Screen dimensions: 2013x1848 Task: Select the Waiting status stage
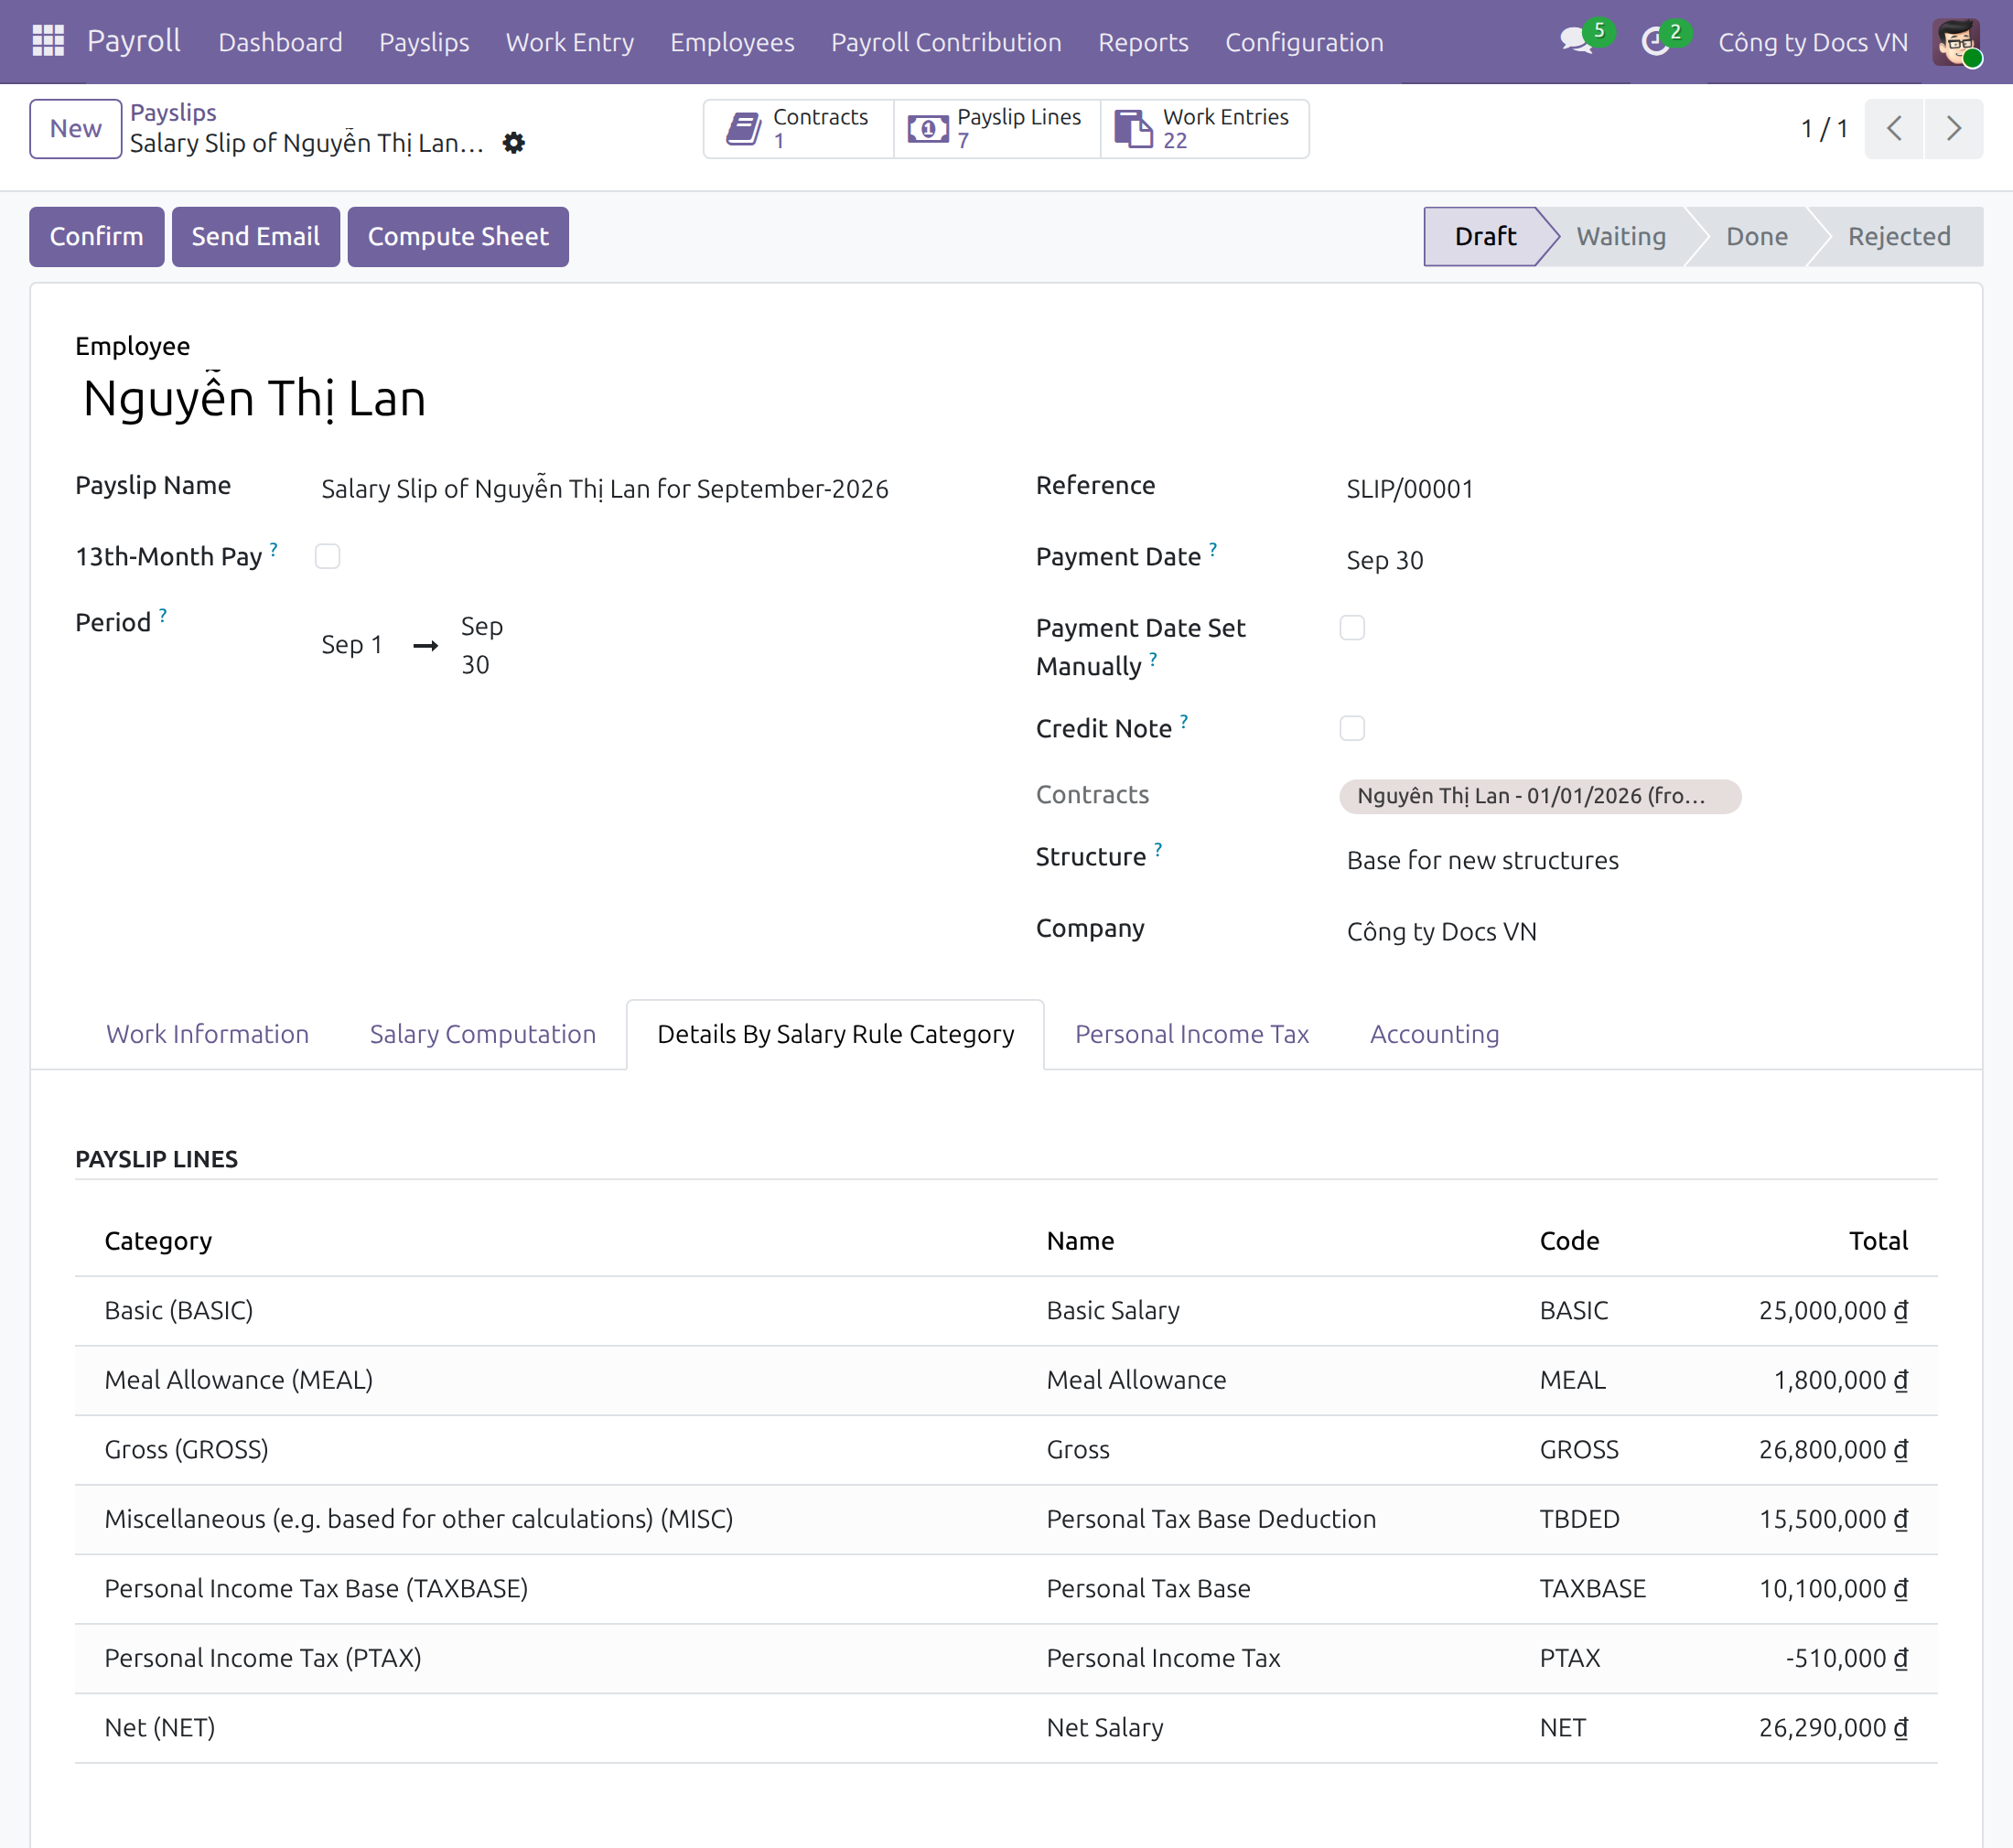pos(1620,237)
